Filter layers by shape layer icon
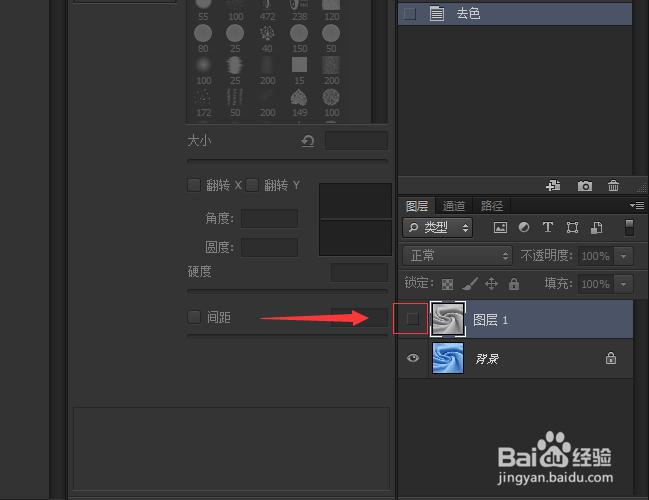The height and width of the screenshot is (500, 649). [x=572, y=227]
